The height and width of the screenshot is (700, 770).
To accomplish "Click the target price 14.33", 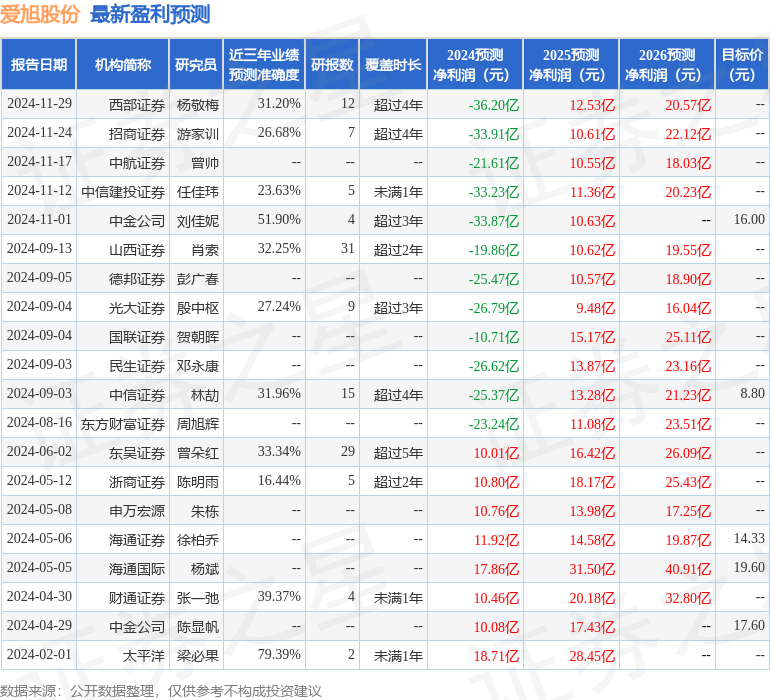I will pyautogui.click(x=749, y=538).
